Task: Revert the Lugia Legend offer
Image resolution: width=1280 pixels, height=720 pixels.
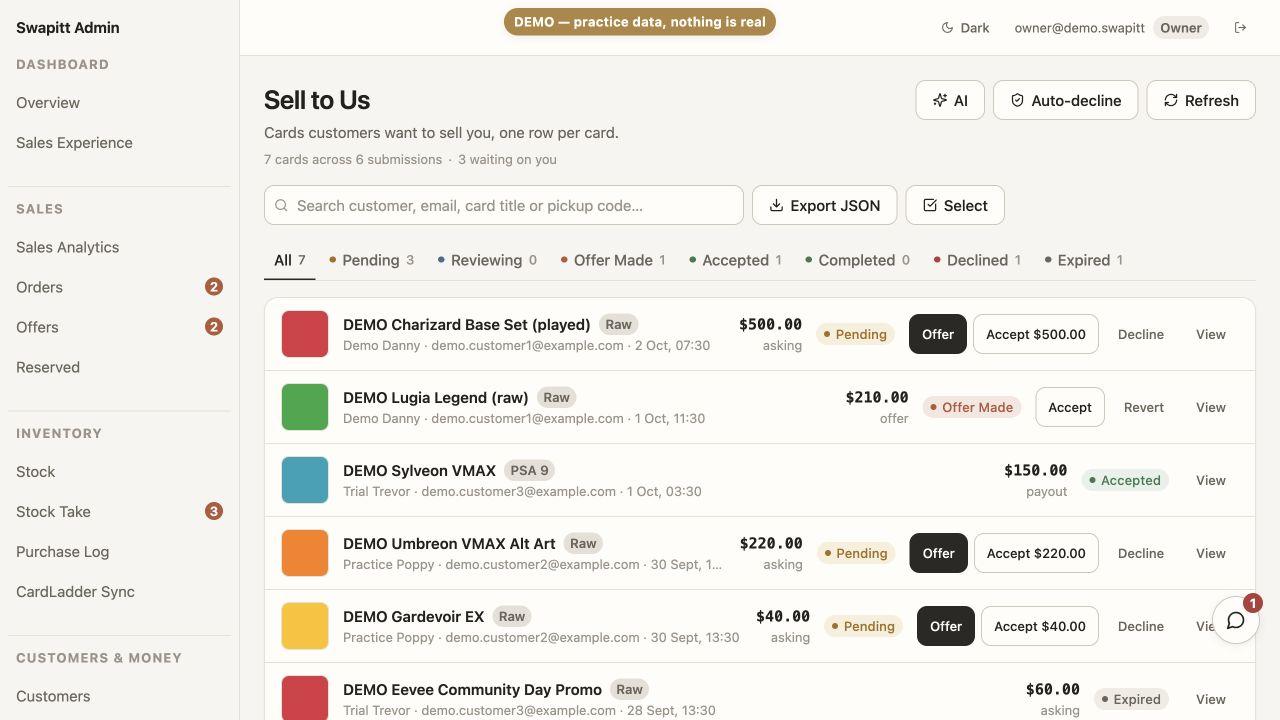Action: pos(1144,407)
